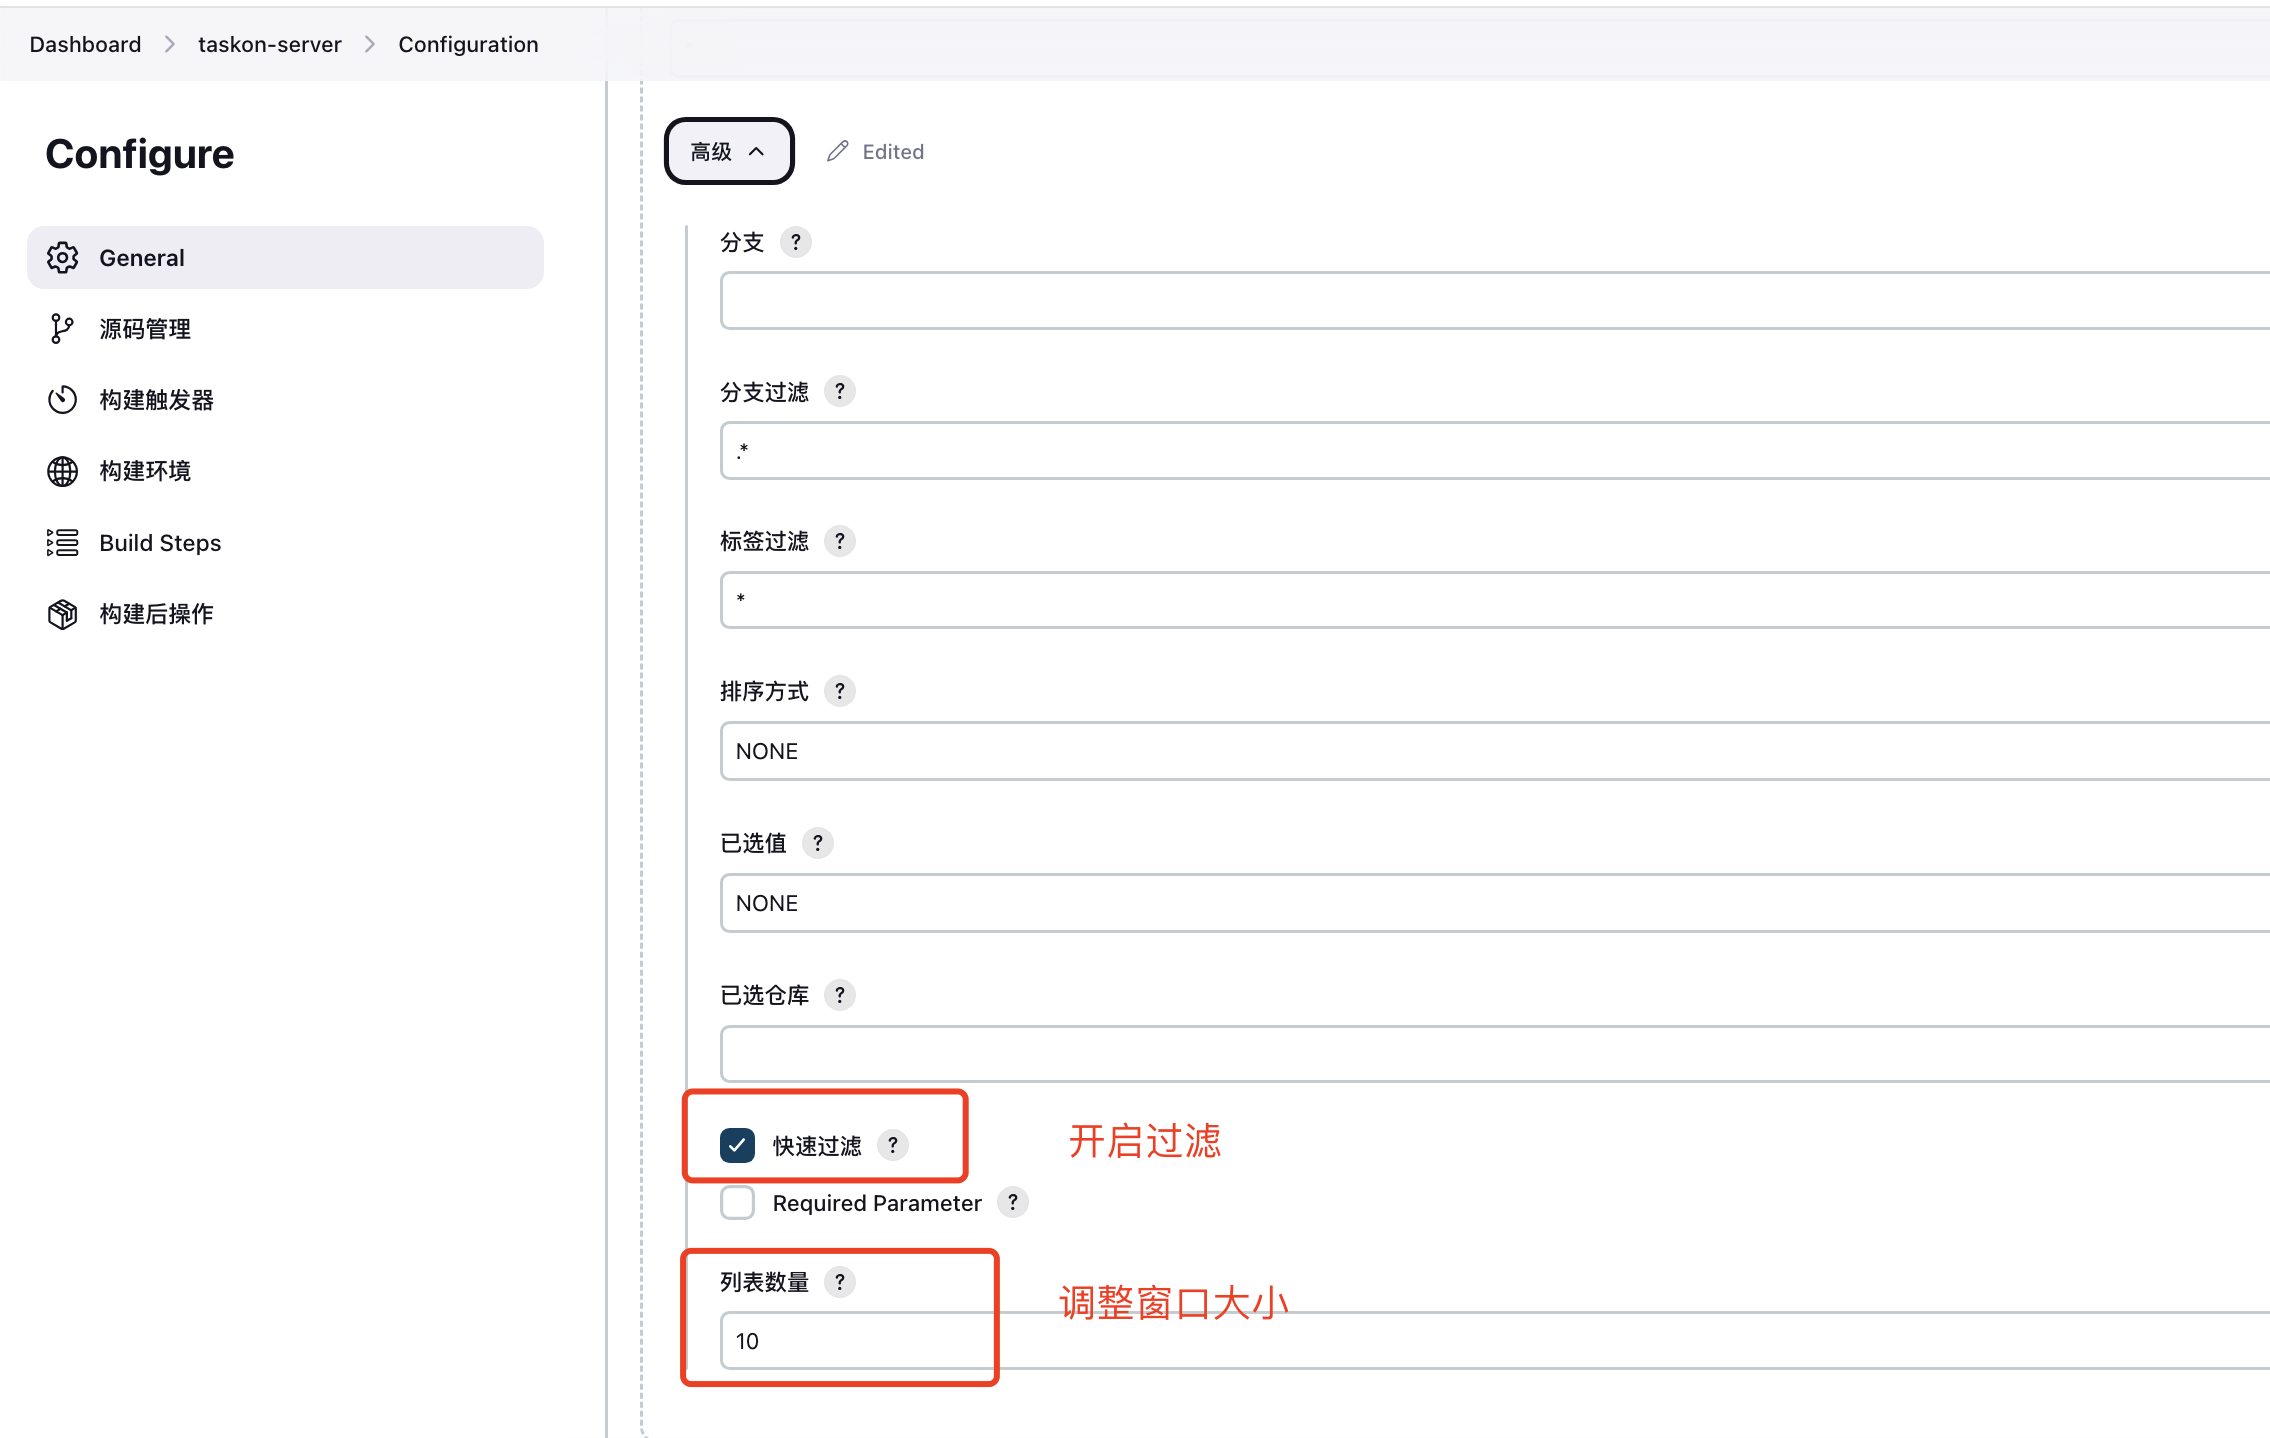Click the General gear icon in sidebar

click(62, 258)
